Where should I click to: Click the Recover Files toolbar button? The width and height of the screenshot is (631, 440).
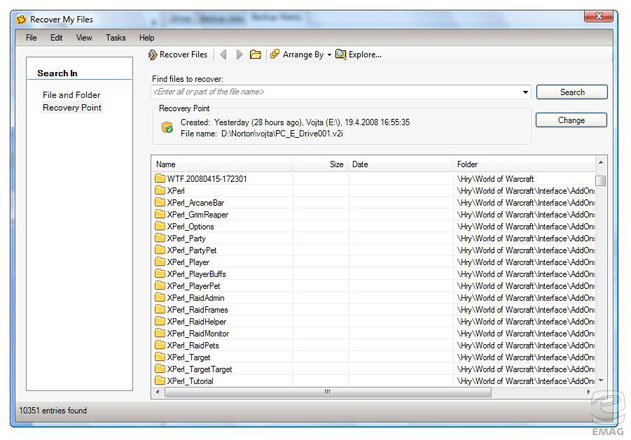(x=177, y=54)
